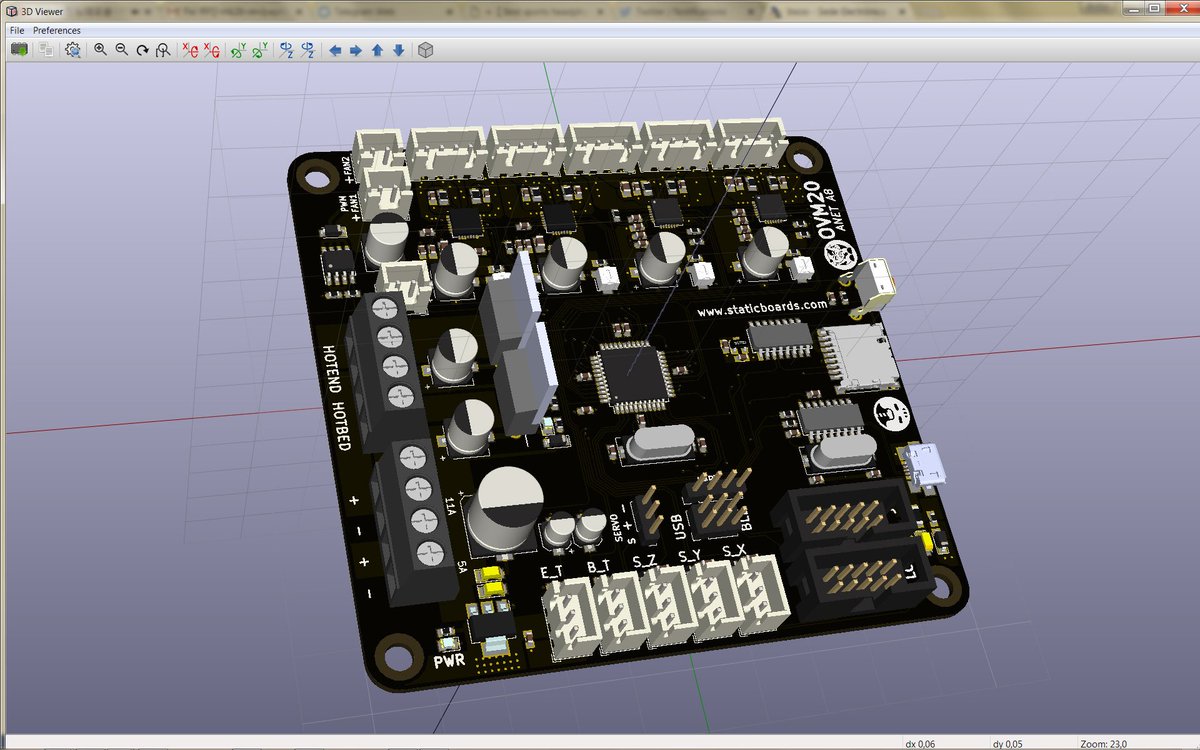Click the move right blue arrow
Screen dimensions: 1200x750
click(x=356, y=49)
